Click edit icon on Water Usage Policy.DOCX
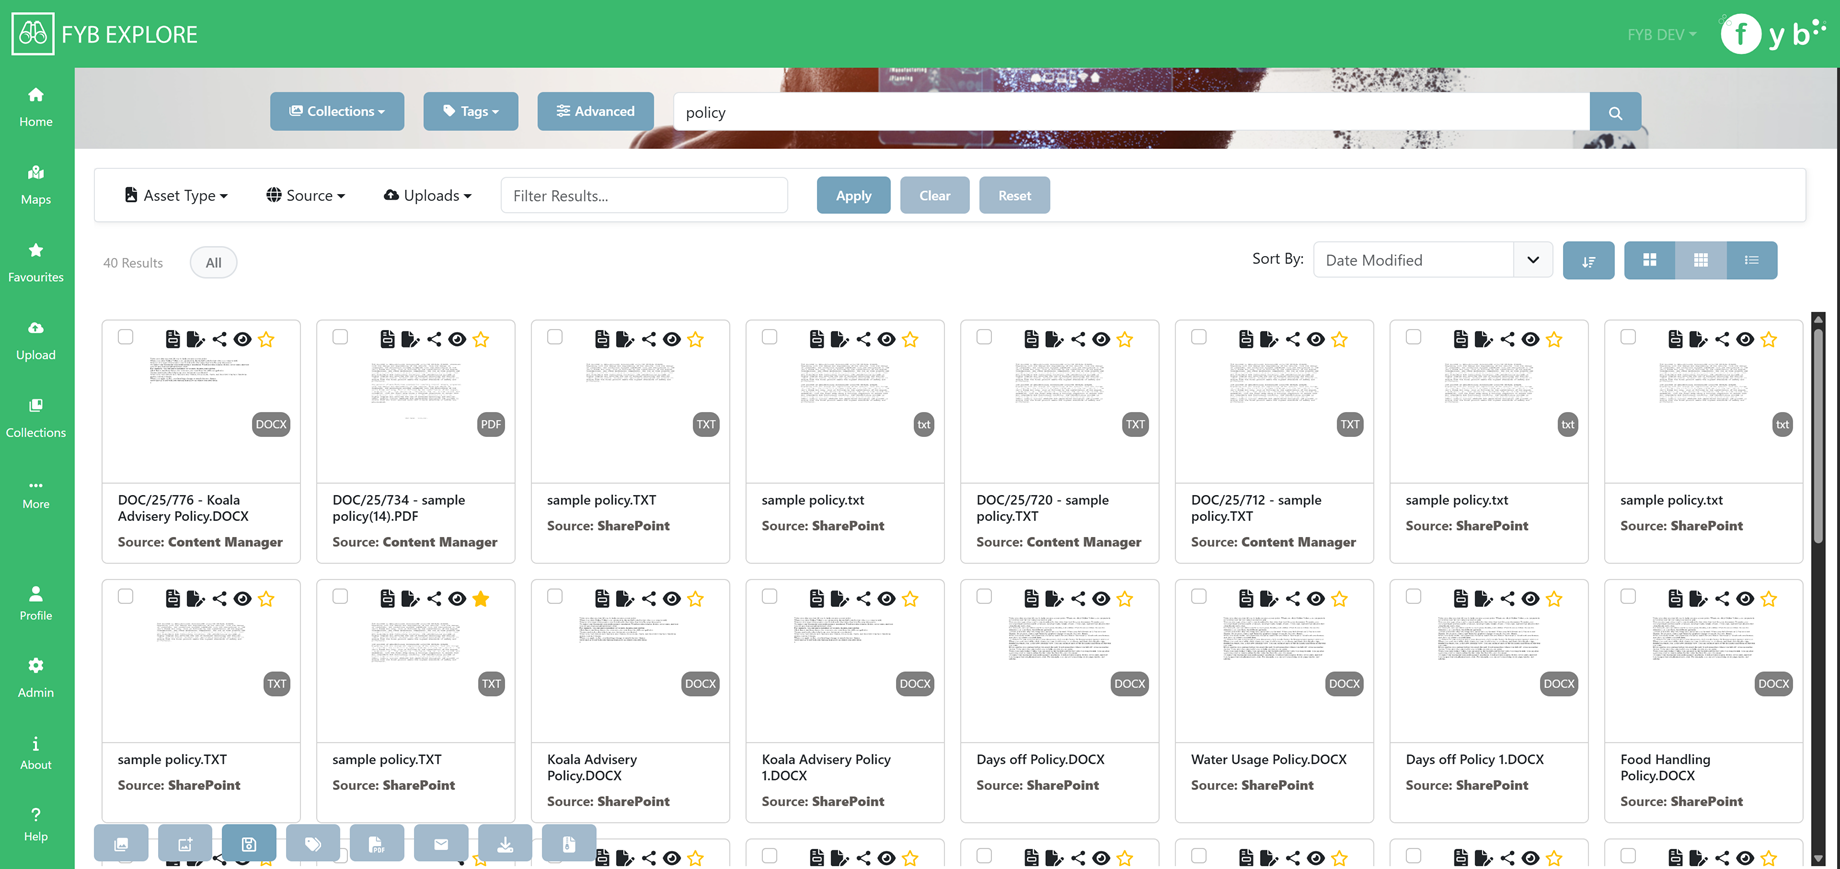 click(x=1269, y=599)
